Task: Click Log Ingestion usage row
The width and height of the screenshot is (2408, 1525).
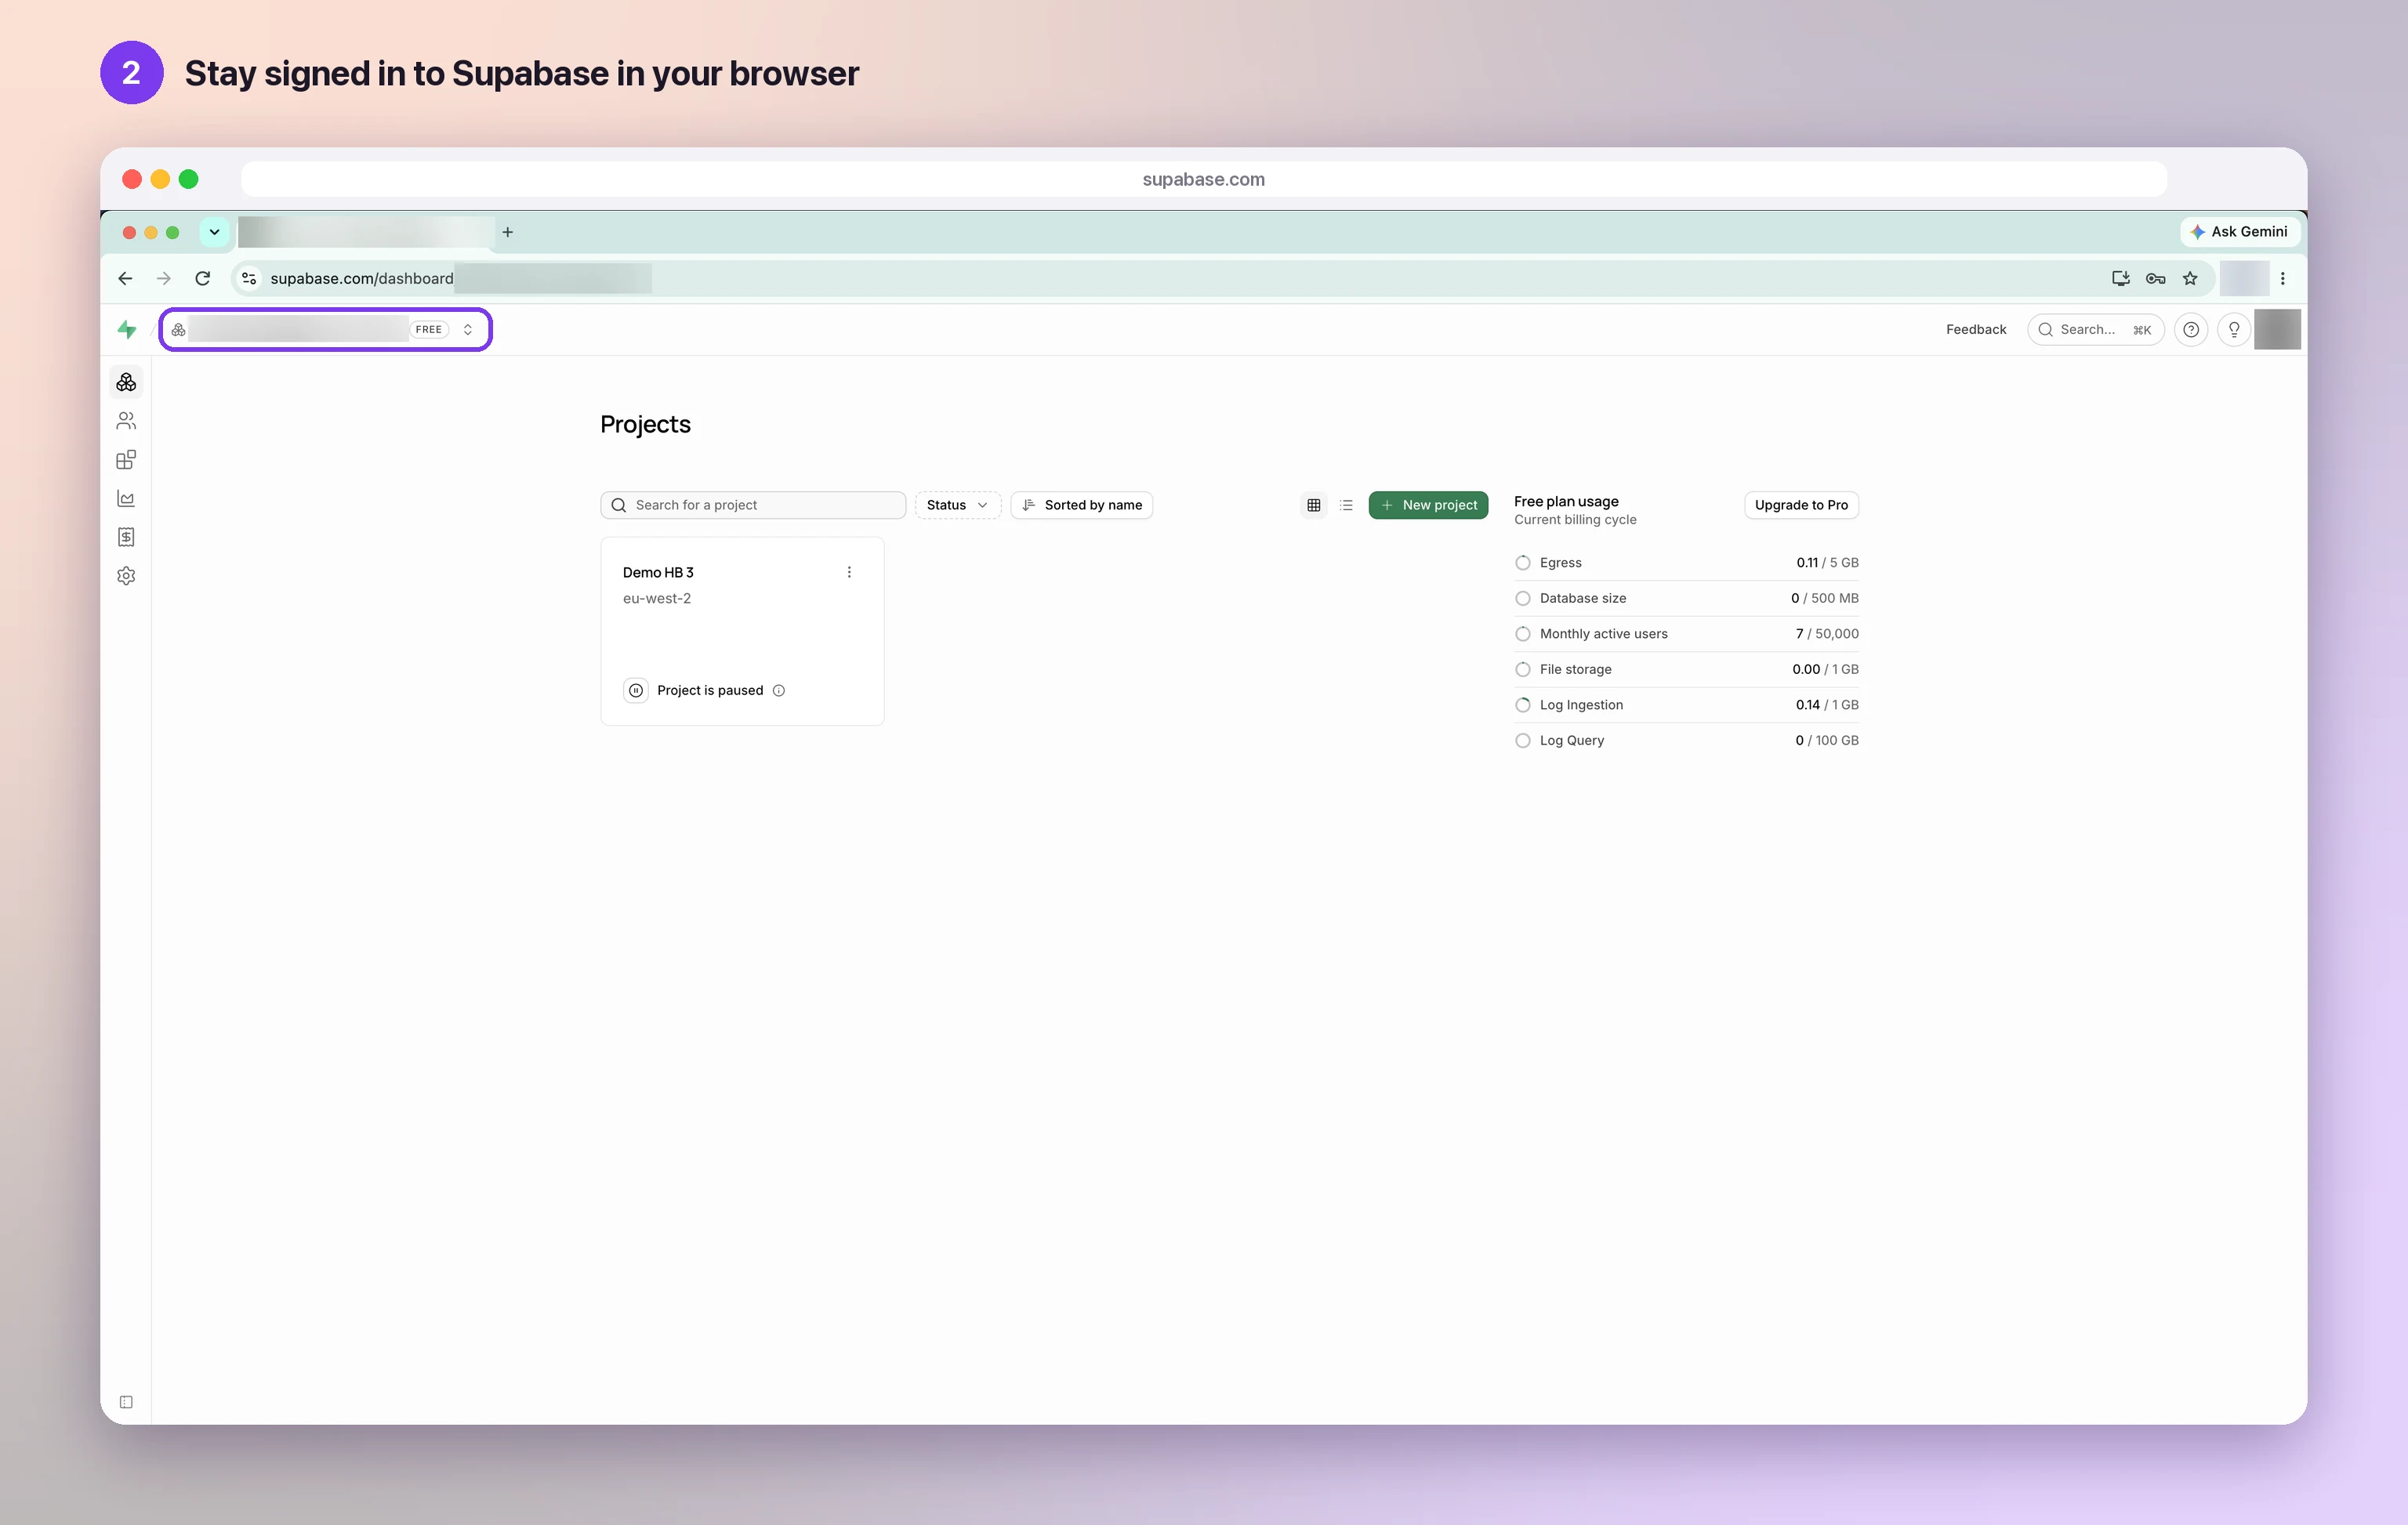Action: [1686, 705]
